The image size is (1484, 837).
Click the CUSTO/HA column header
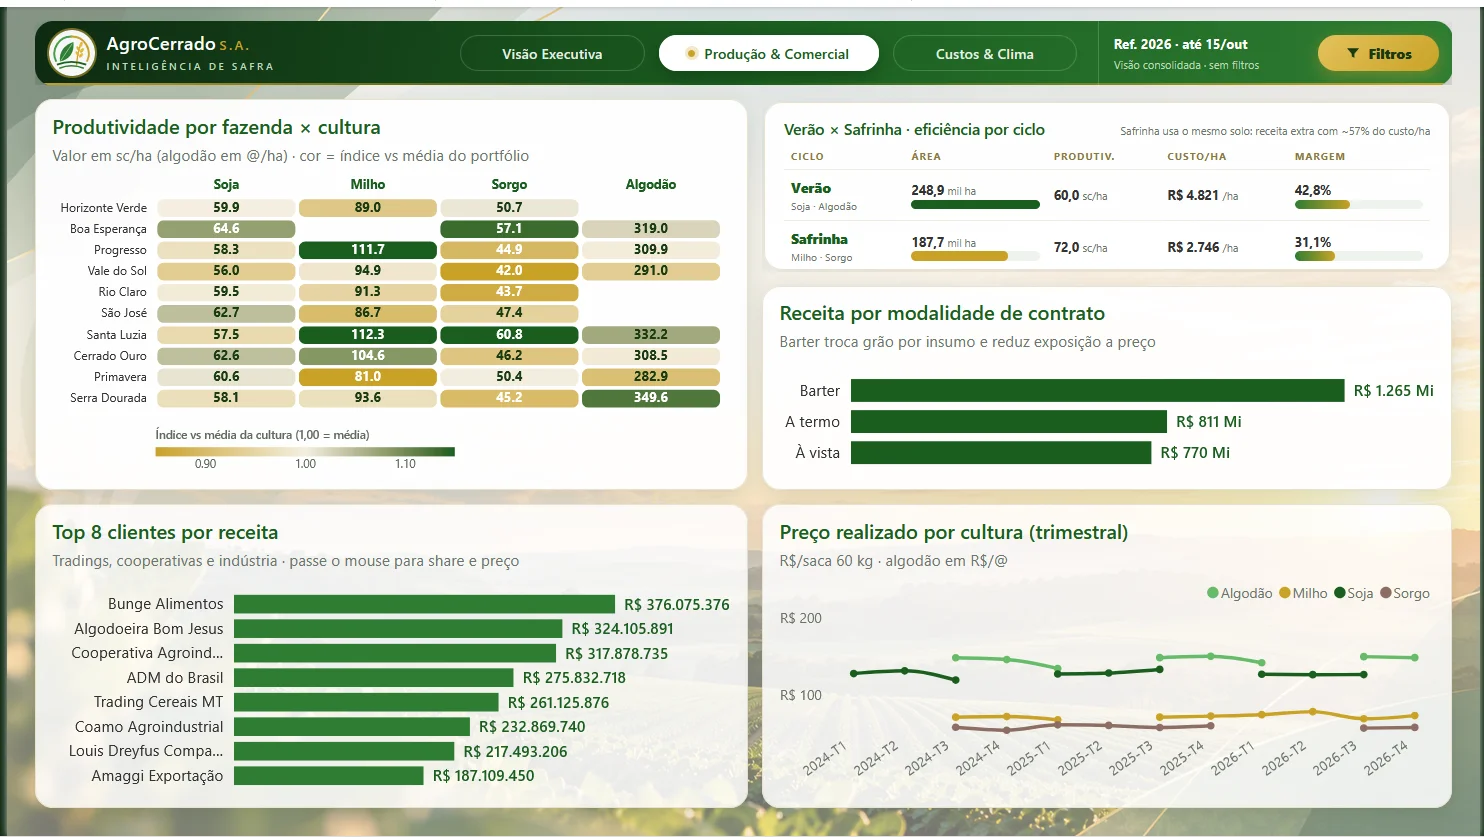point(1197,157)
